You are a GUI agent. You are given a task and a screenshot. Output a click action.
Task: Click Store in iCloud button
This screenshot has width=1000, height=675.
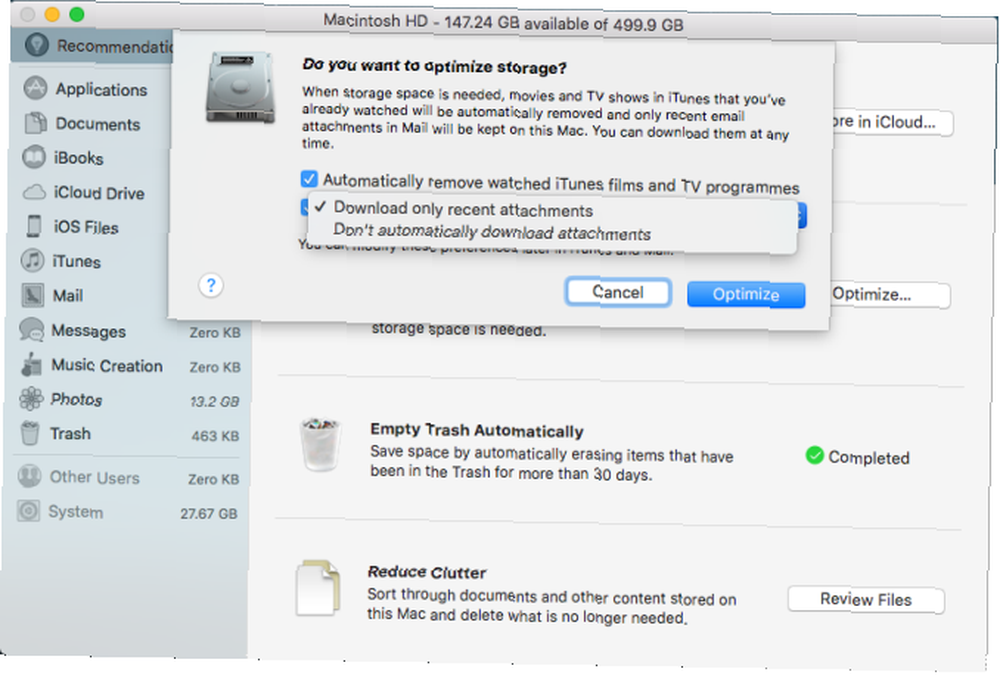pos(892,122)
